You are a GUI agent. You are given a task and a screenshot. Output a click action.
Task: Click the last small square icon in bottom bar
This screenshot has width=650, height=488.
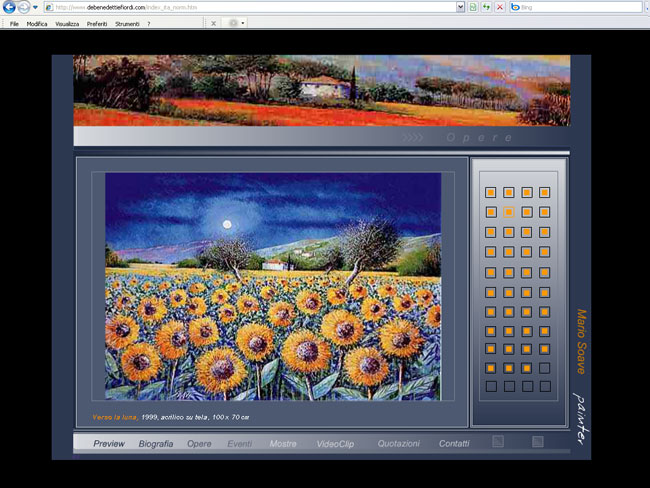point(538,442)
